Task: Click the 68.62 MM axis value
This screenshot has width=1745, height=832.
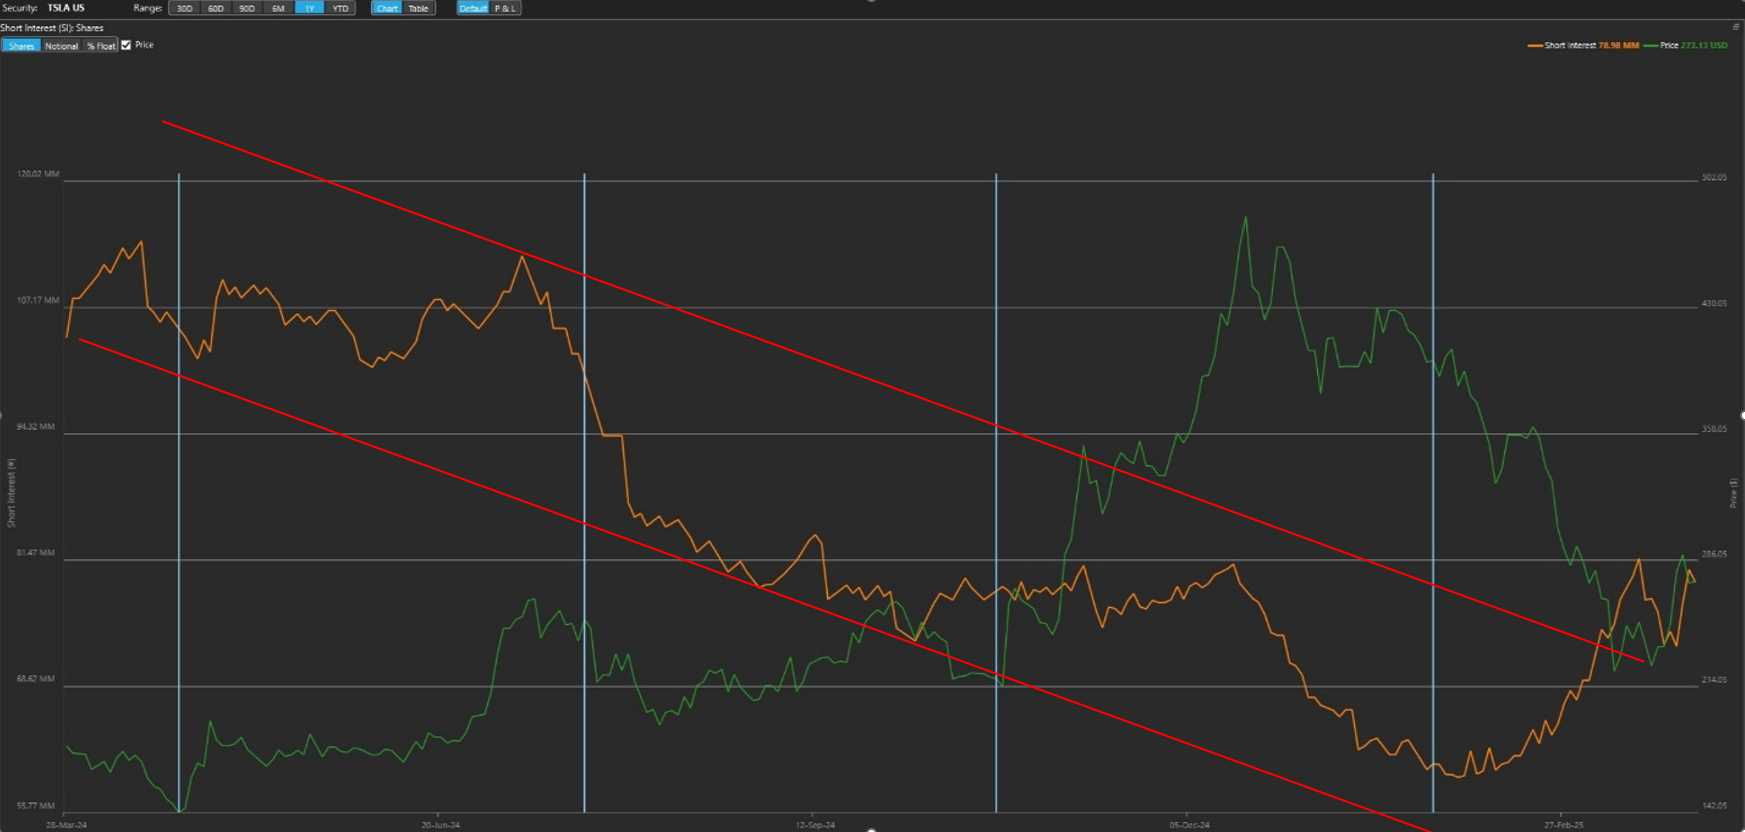Action: (x=36, y=678)
